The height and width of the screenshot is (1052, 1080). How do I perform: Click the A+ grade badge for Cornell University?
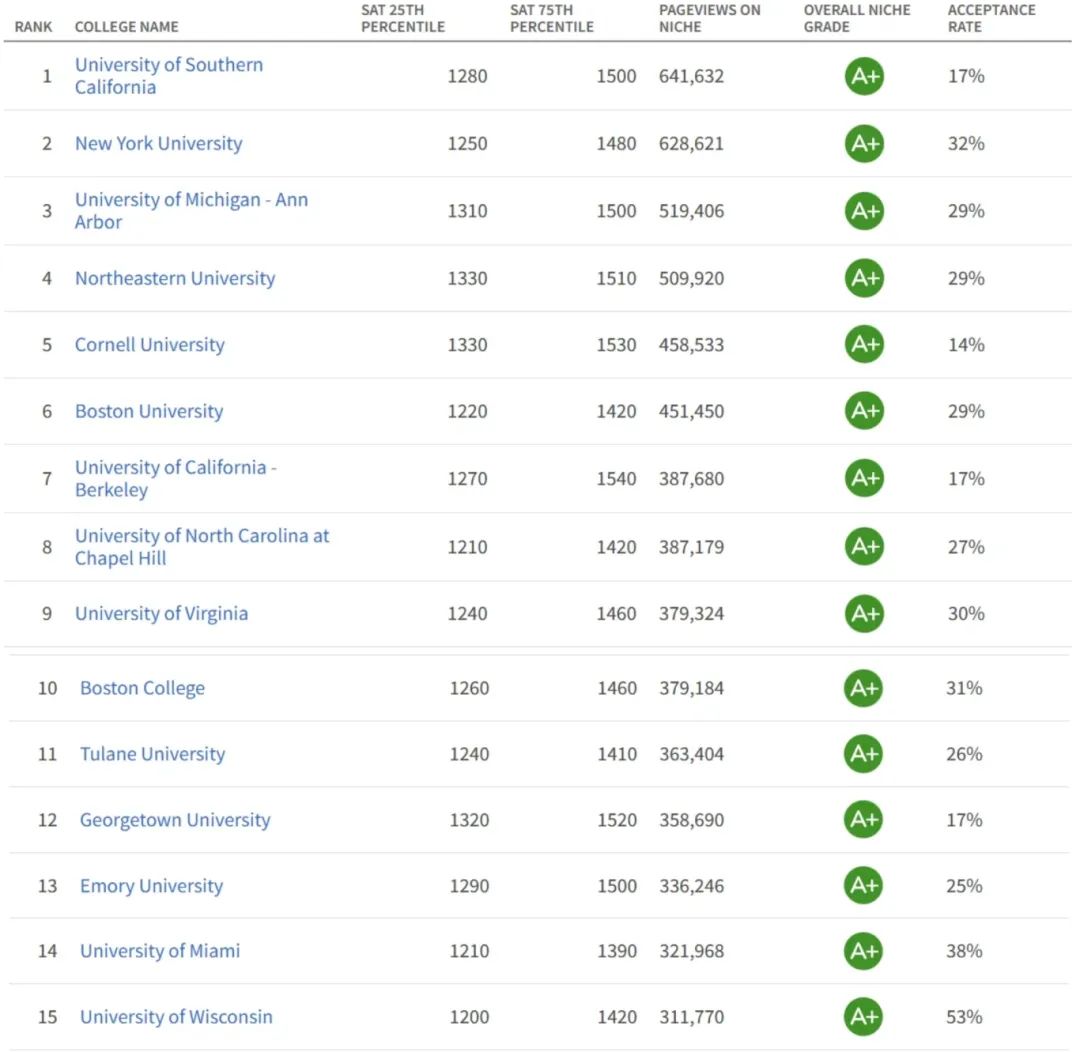864,345
